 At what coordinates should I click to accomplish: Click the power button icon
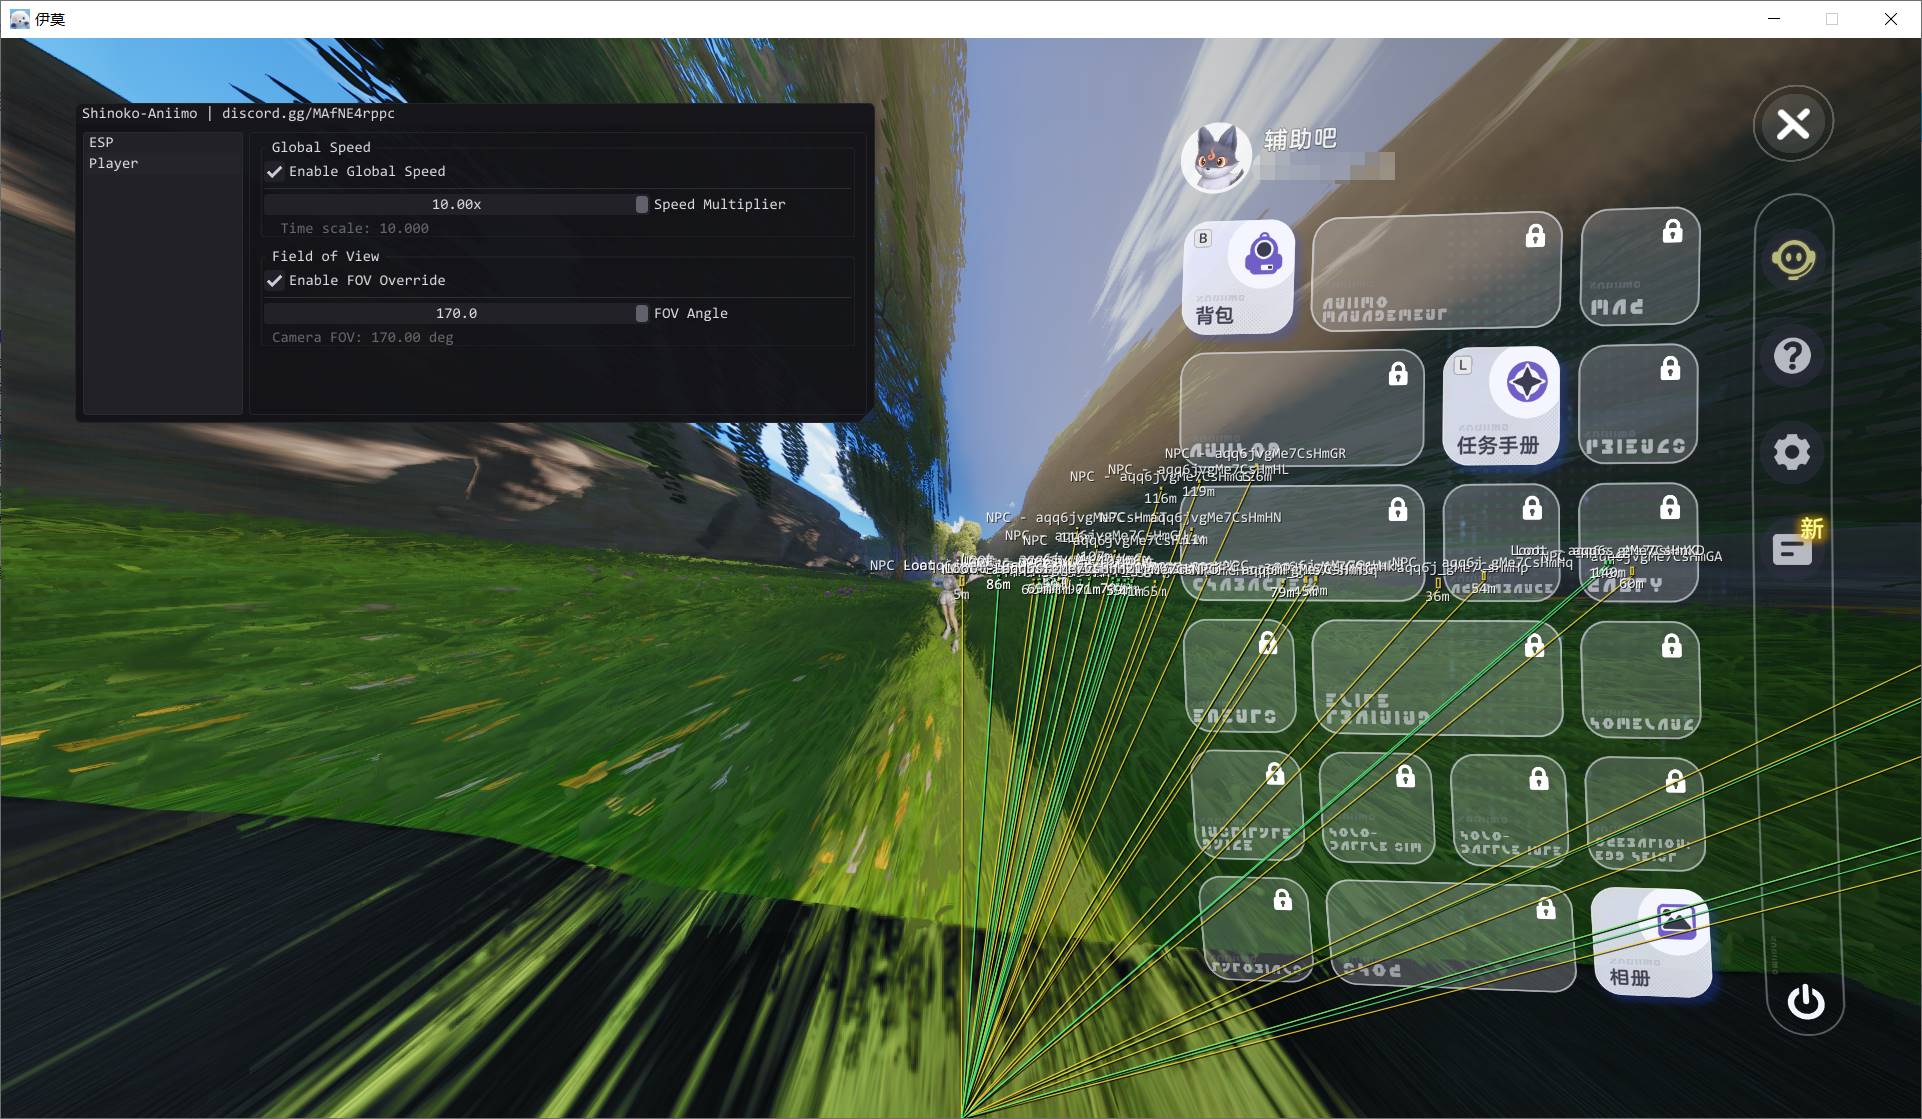(1805, 1001)
